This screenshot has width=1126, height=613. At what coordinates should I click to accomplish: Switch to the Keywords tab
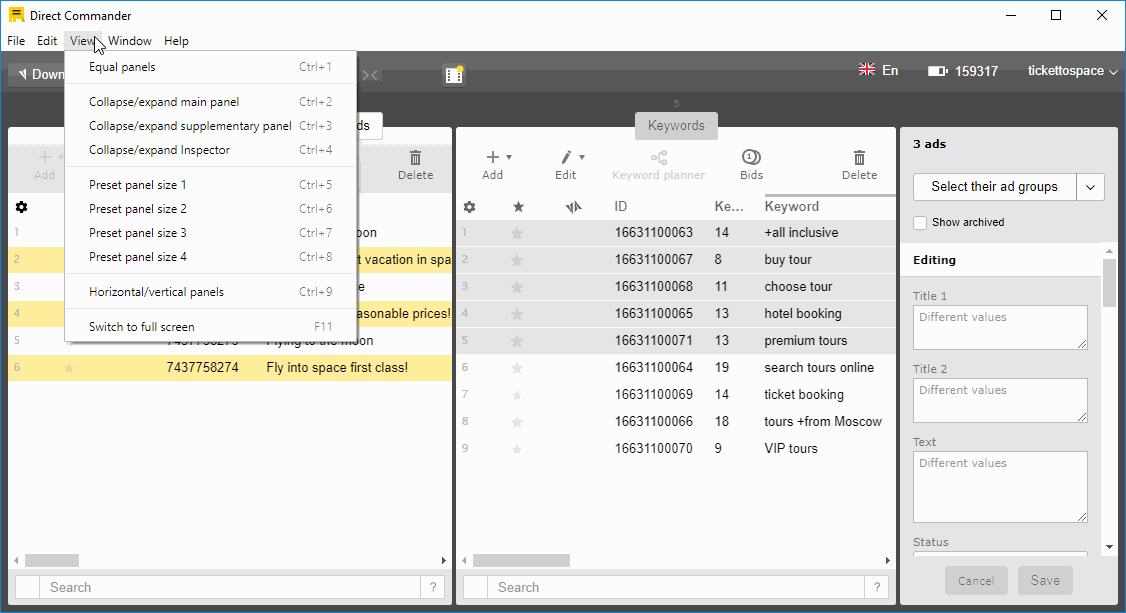click(x=676, y=126)
